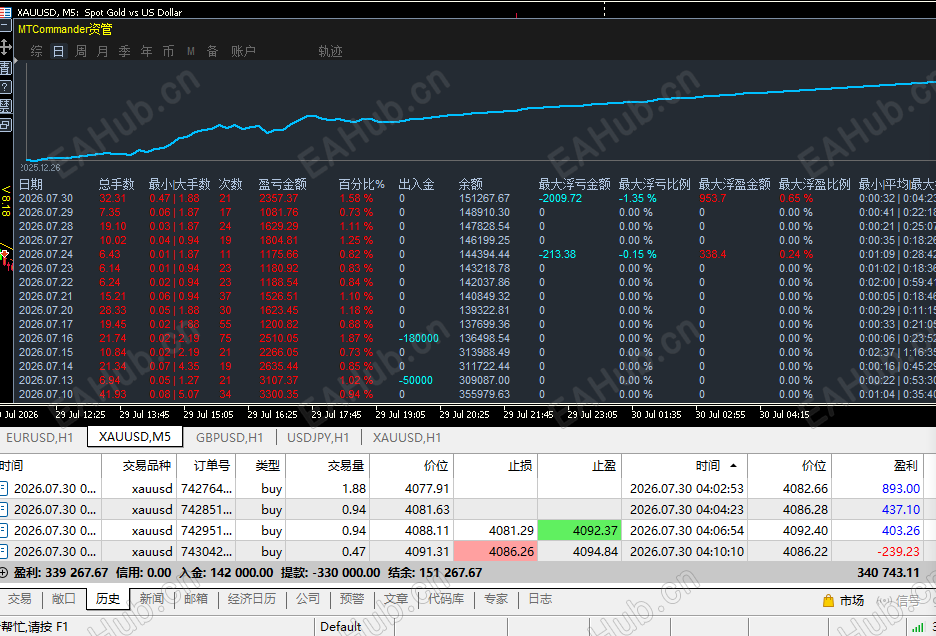Open the 邮箱 mailbox terminal tab

(196, 599)
